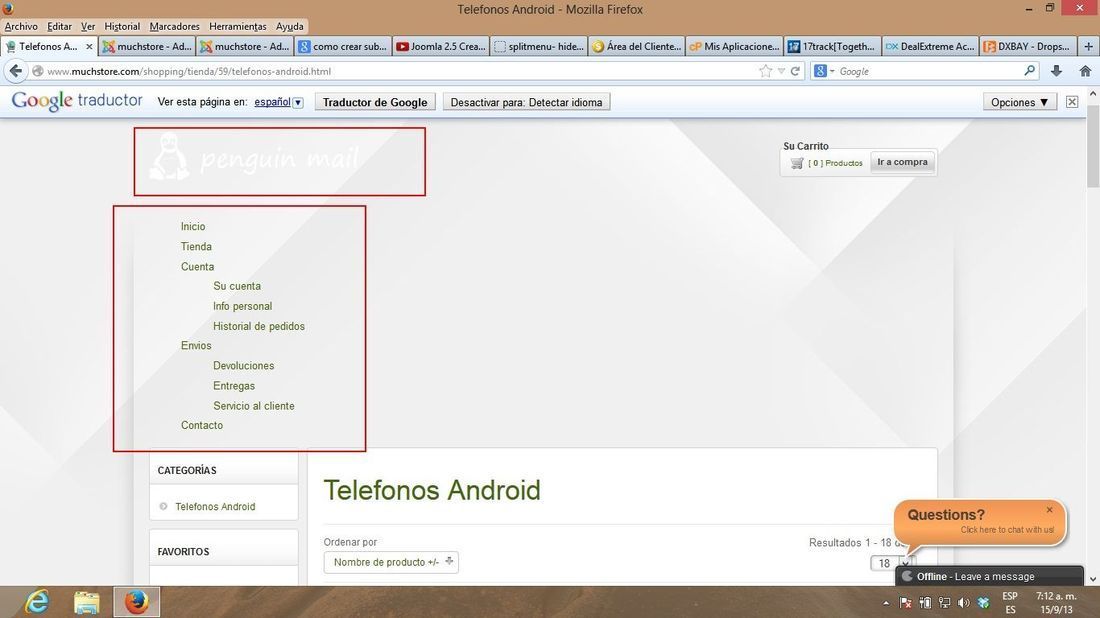Close the Telefonos Android tab
The image size is (1100, 618).
coord(89,46)
